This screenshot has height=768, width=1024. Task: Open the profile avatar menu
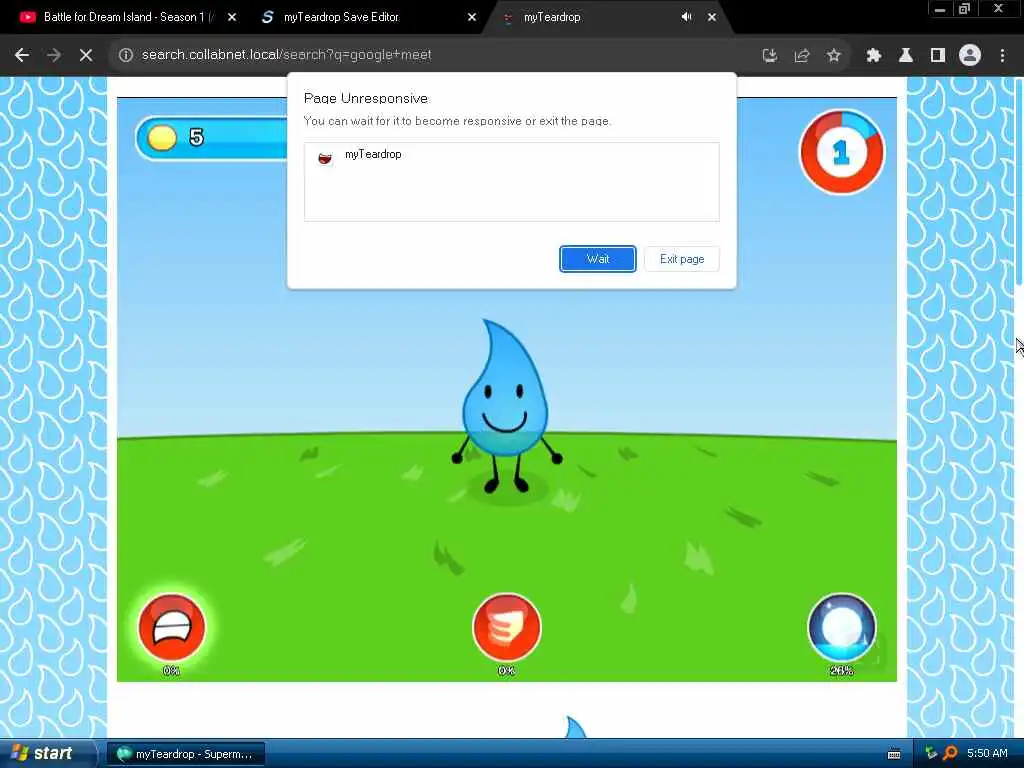point(970,56)
